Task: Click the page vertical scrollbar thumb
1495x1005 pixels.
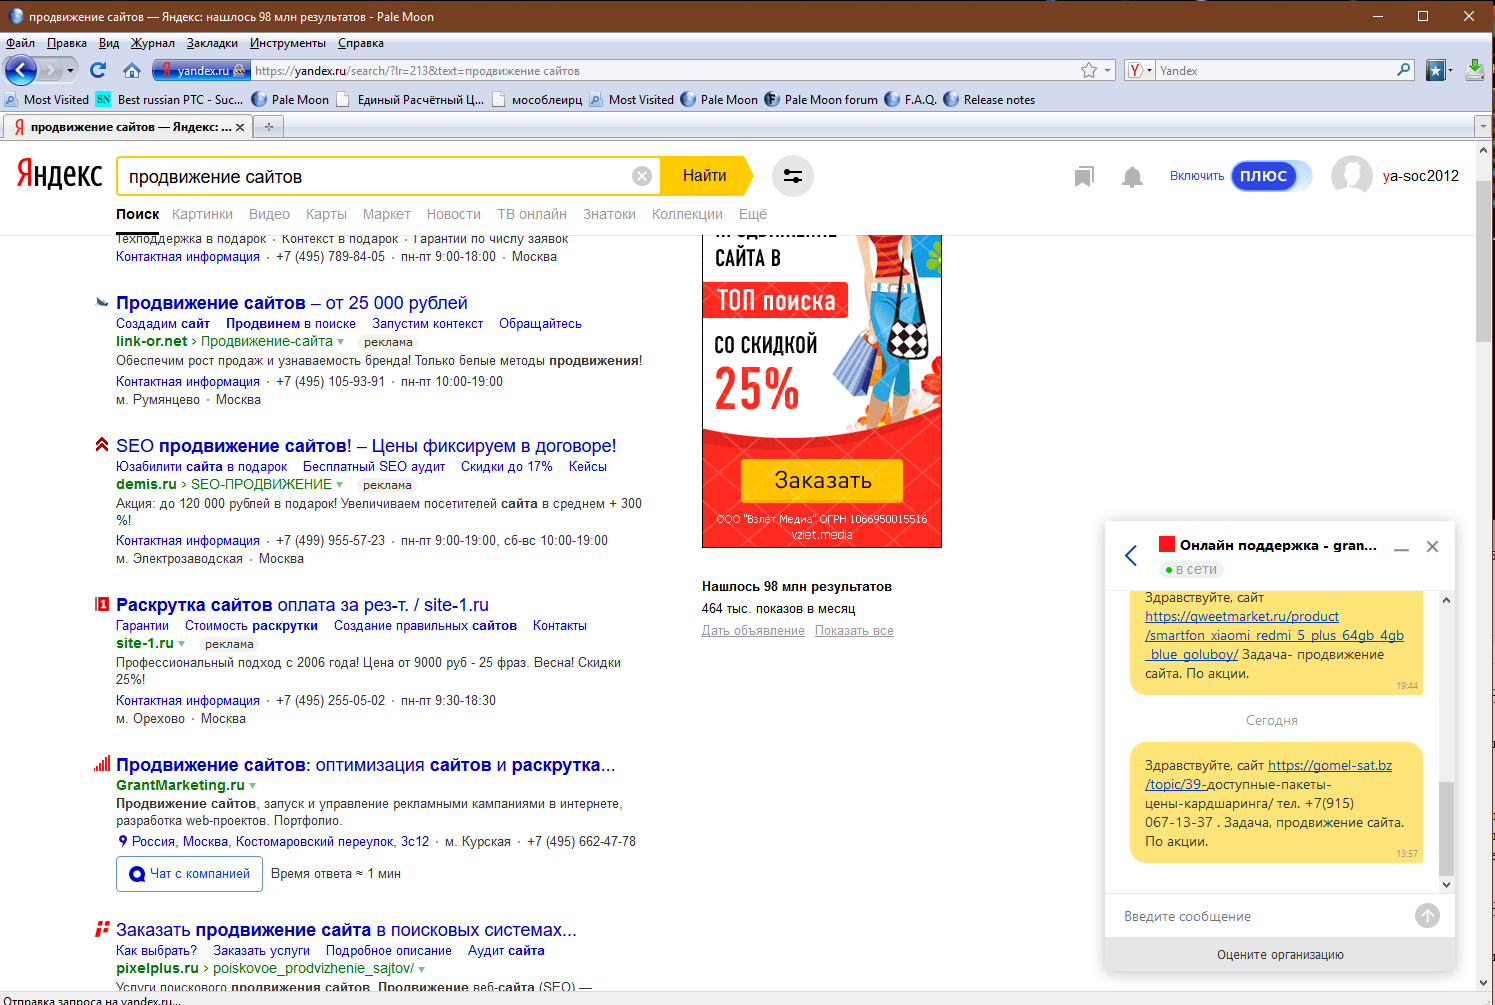Action: tap(1484, 262)
